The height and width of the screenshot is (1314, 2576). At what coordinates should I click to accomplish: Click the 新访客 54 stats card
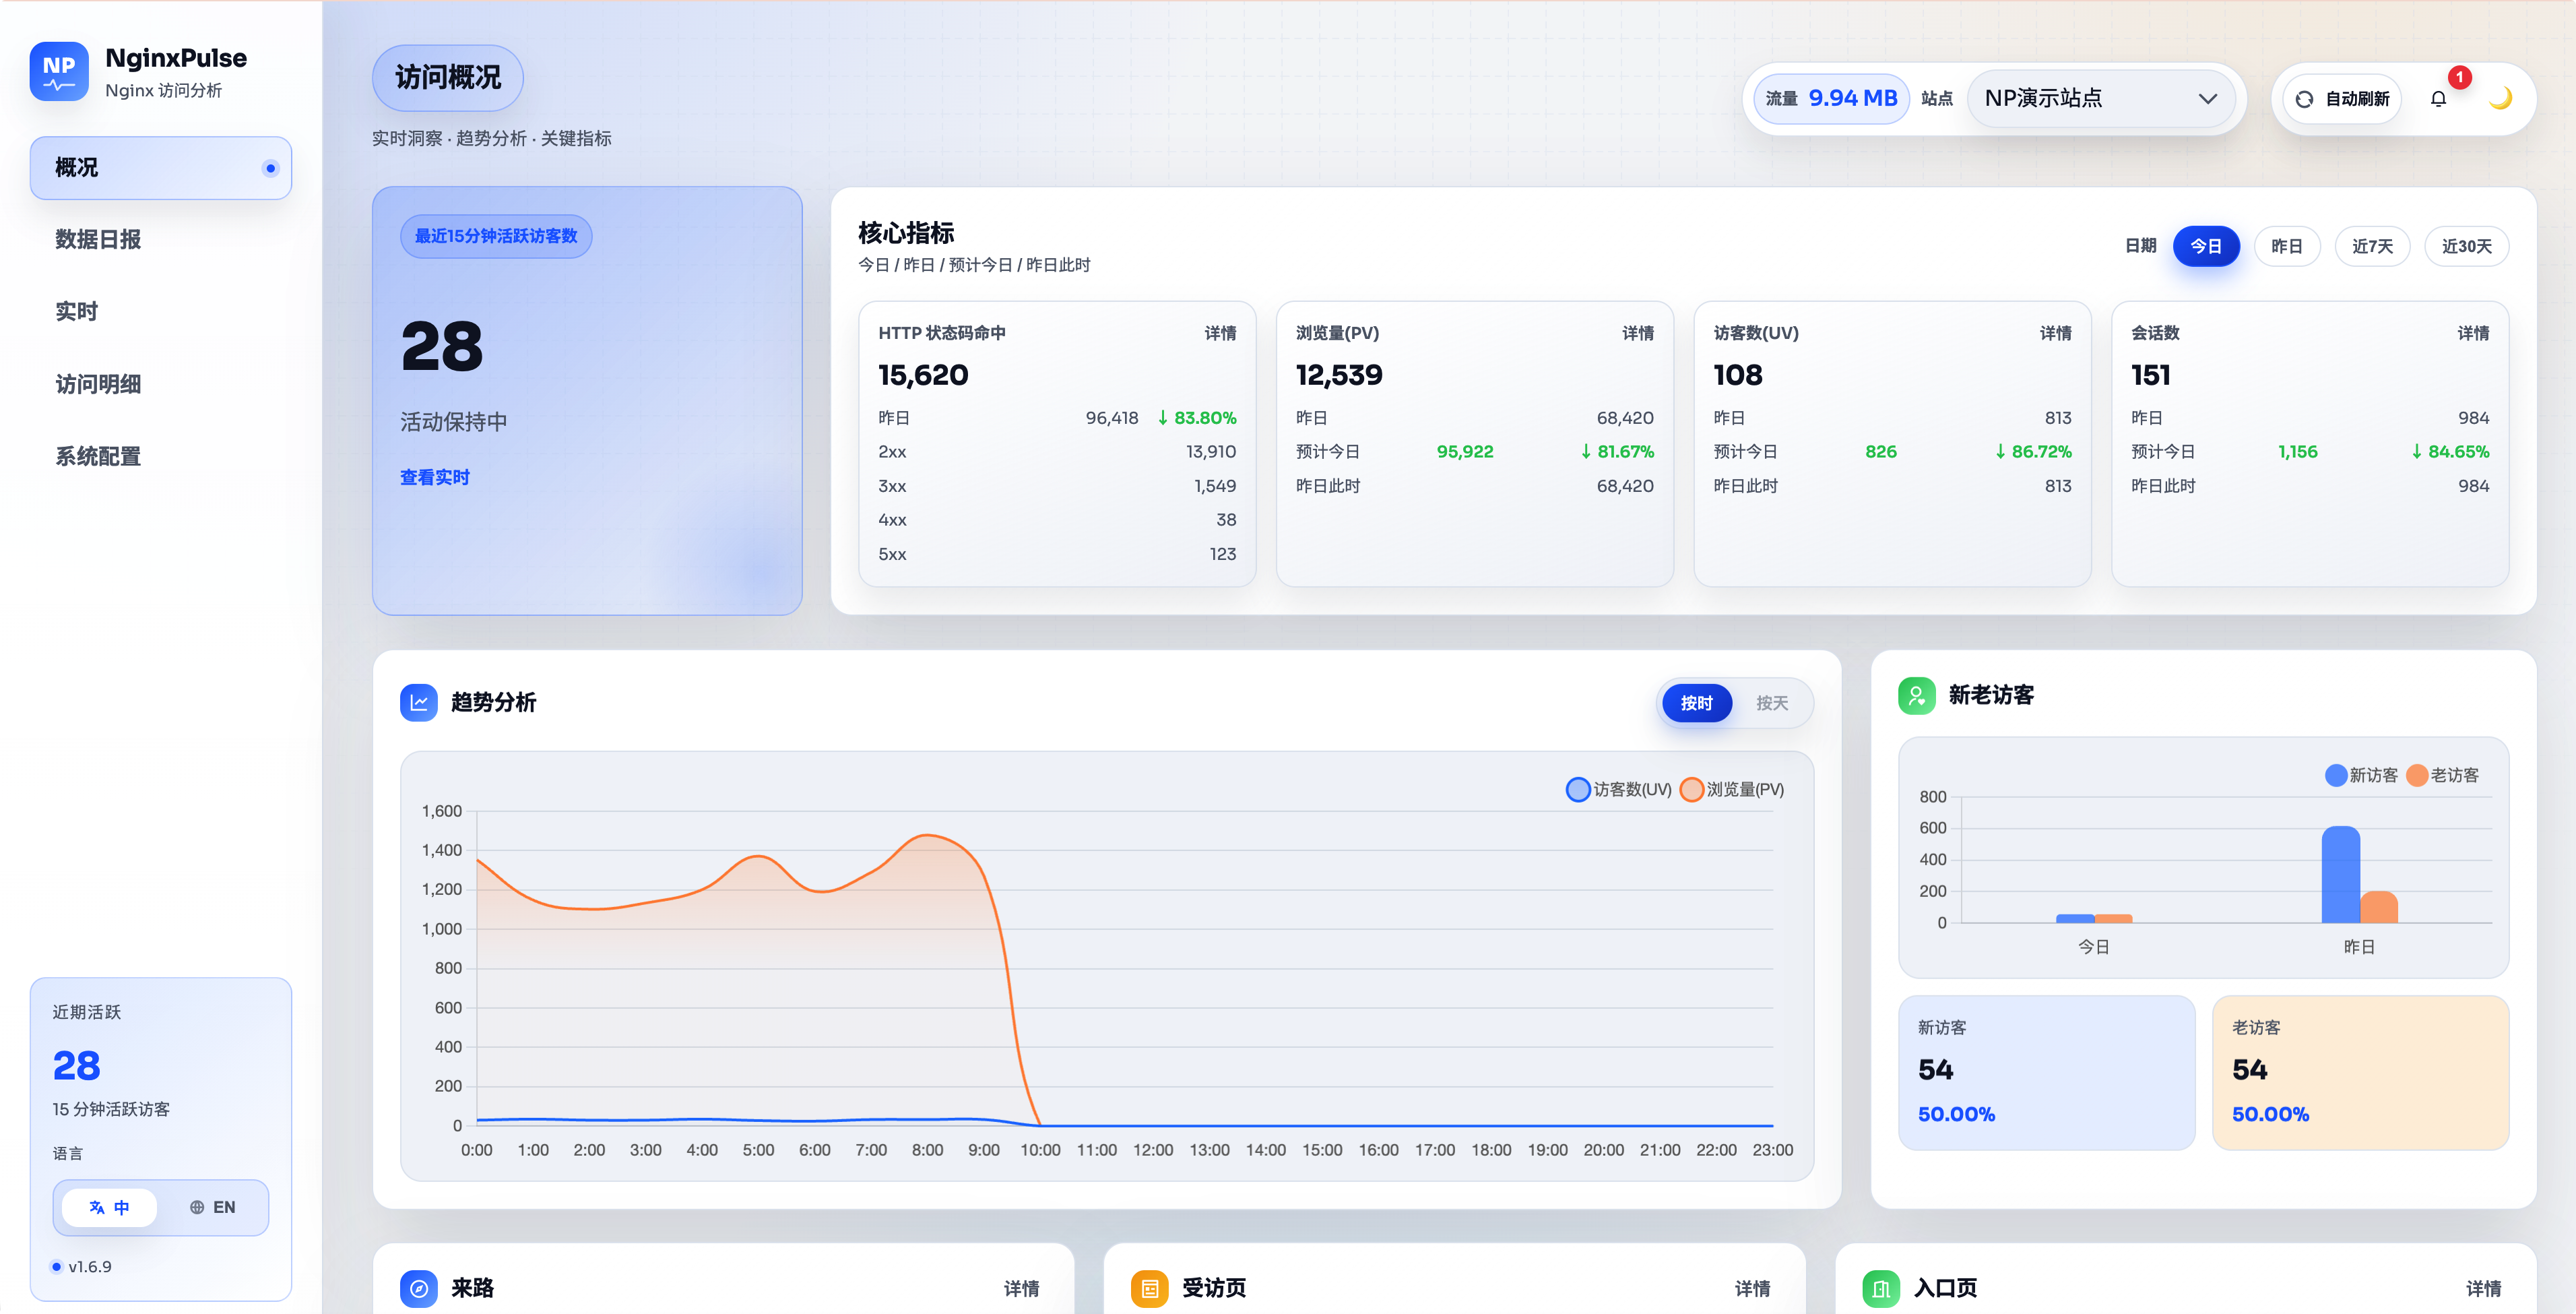(2046, 1072)
